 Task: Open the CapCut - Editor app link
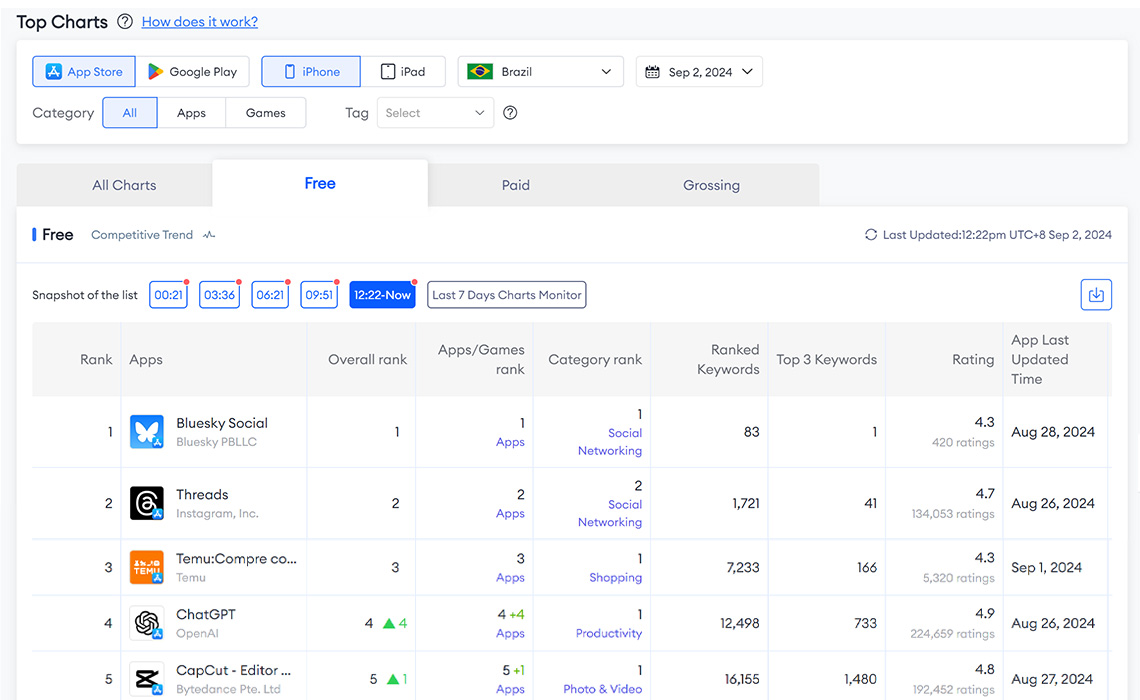point(233,670)
